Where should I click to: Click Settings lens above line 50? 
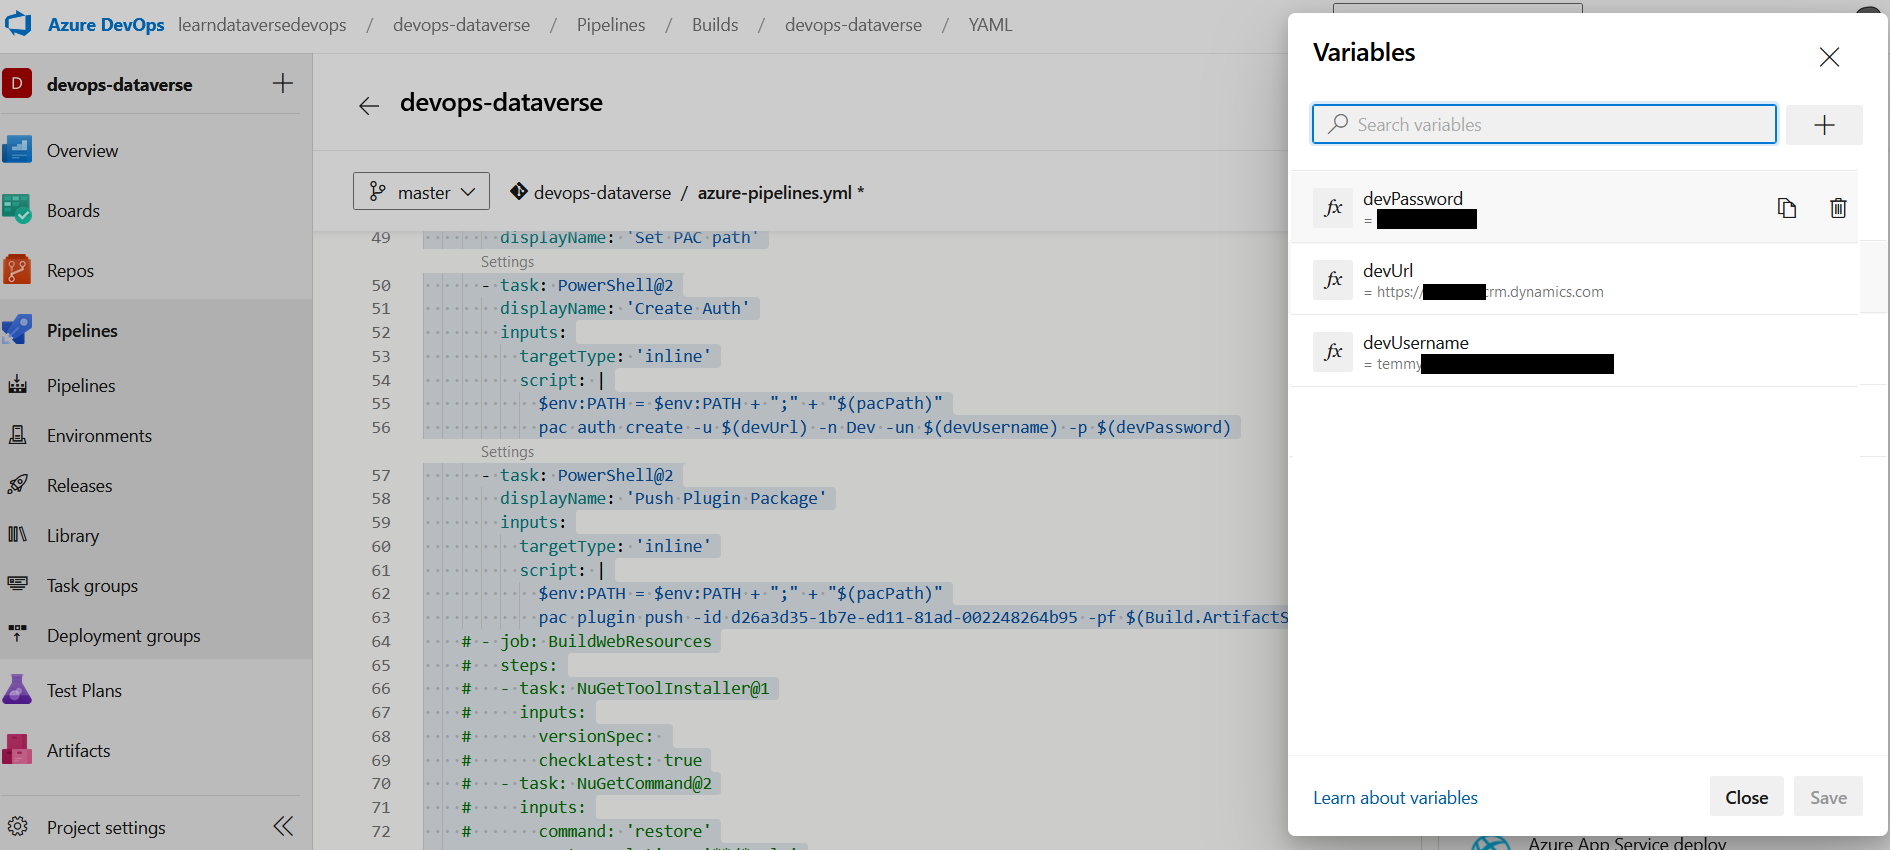[507, 262]
